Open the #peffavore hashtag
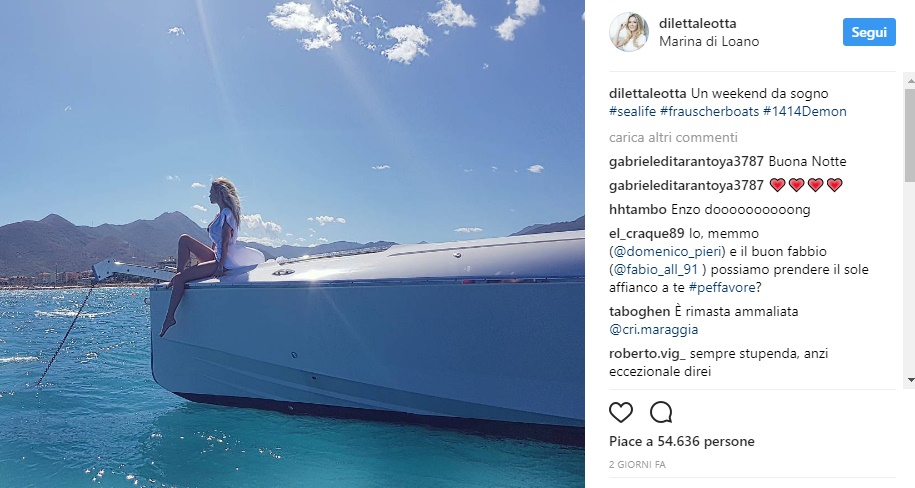The width and height of the screenshot is (915, 488). coord(722,288)
